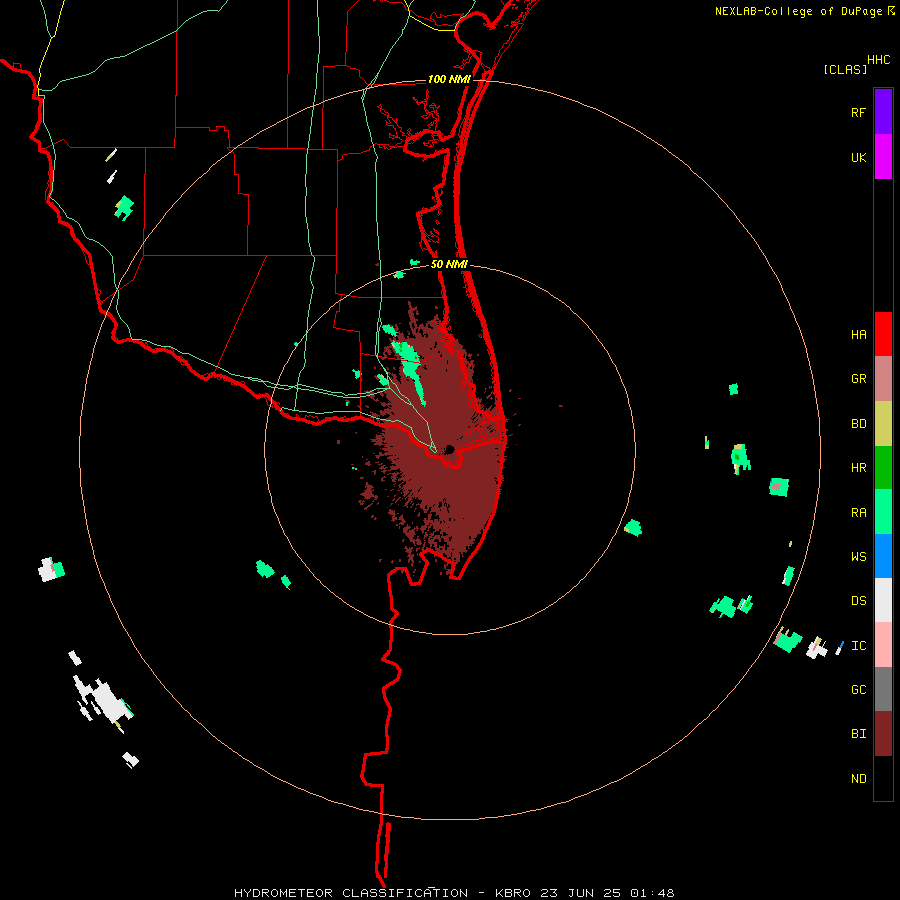Pick the RA light green swatch

[x=883, y=512]
